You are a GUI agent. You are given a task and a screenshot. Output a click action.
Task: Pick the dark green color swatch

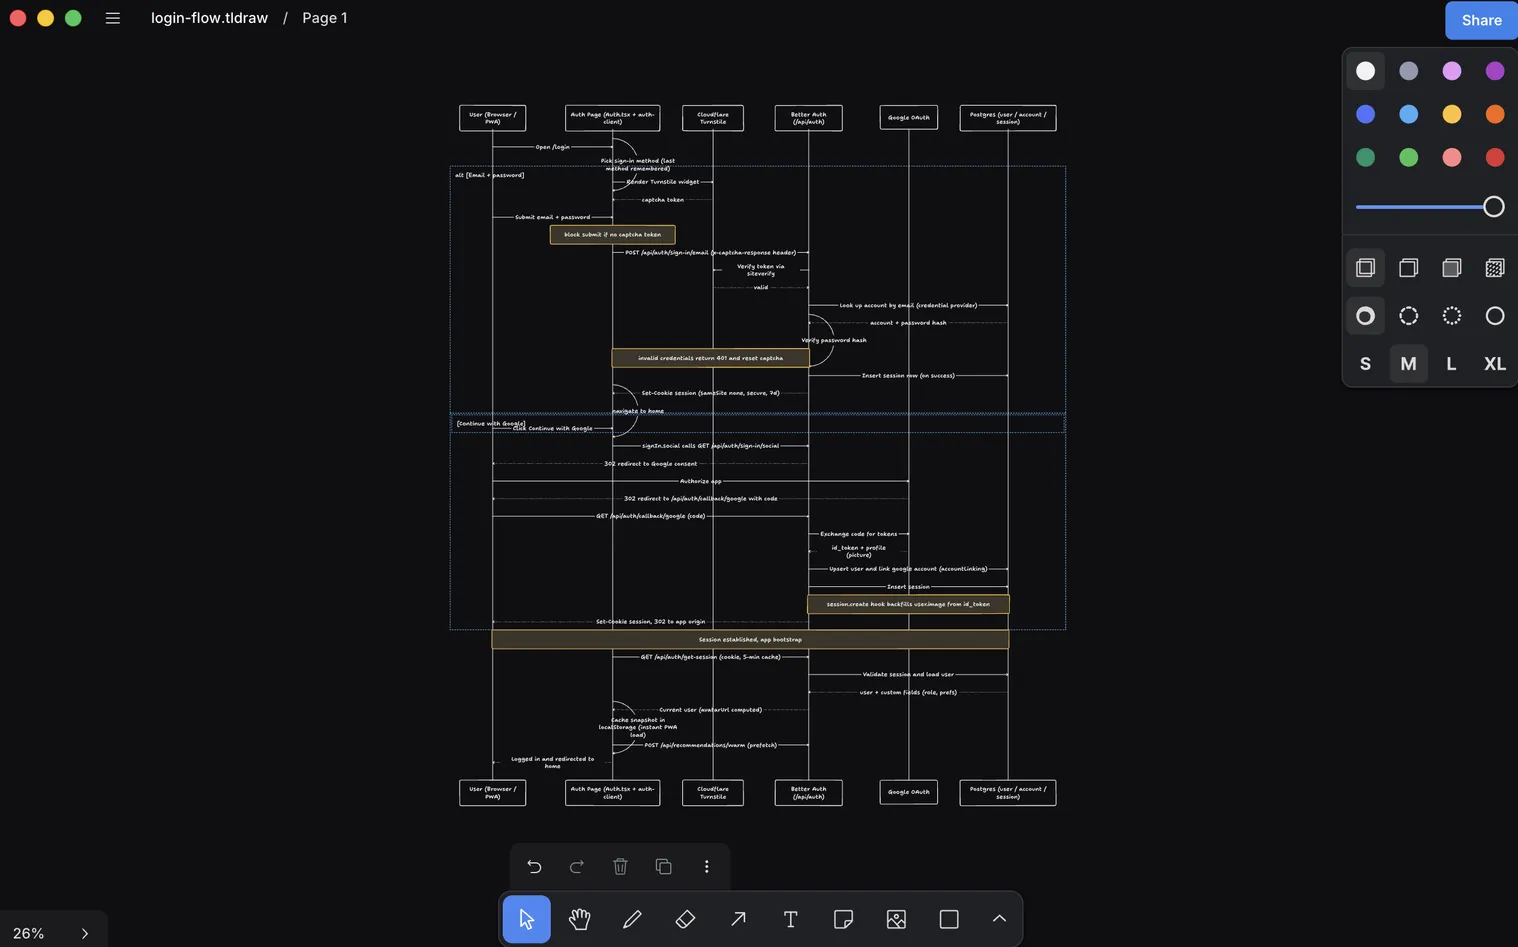(x=1365, y=157)
